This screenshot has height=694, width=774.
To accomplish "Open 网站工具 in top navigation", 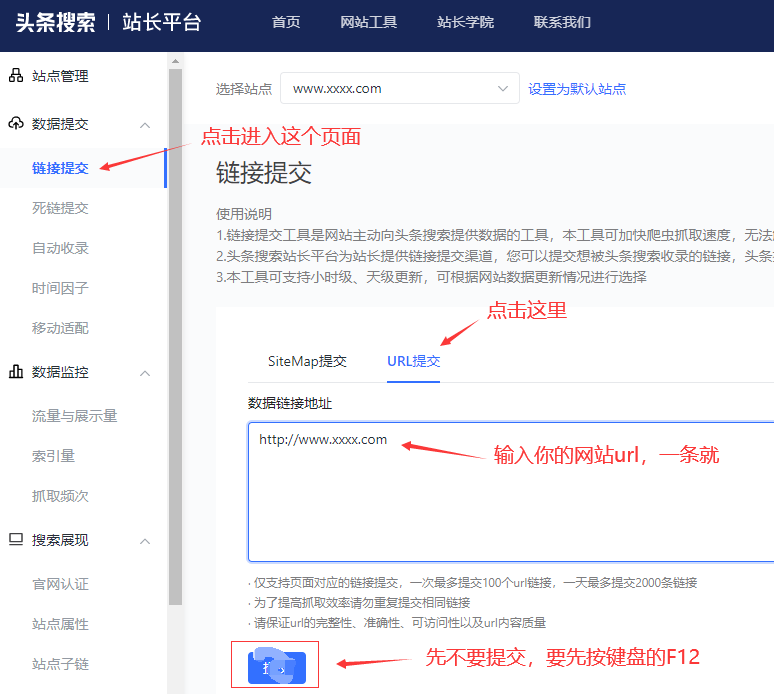I will coord(369,22).
